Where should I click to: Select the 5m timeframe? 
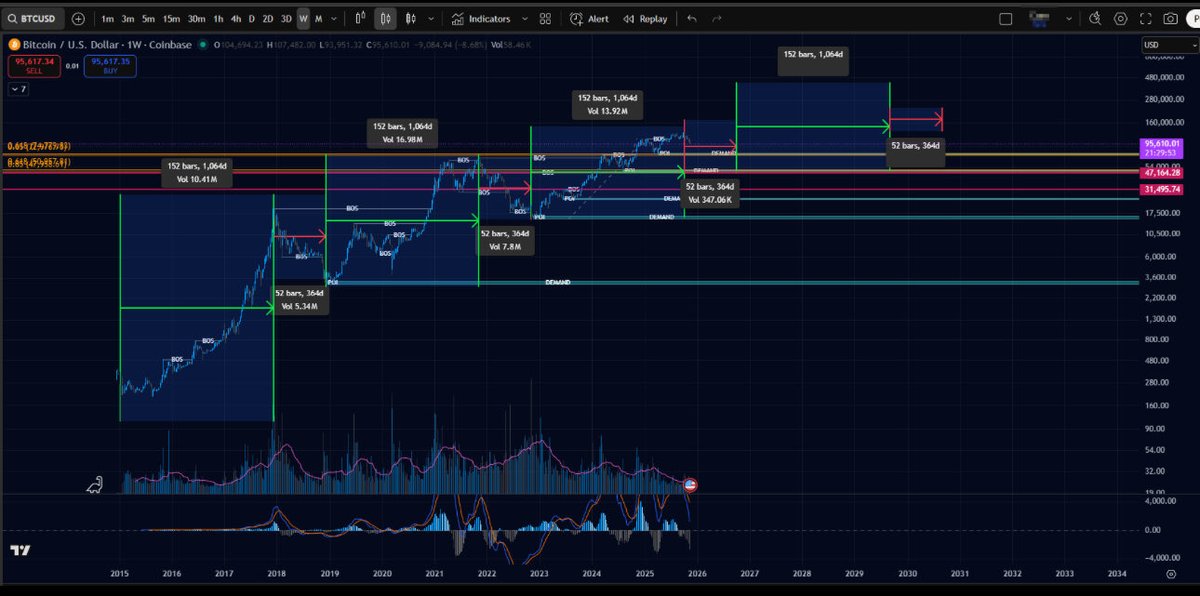[x=148, y=19]
